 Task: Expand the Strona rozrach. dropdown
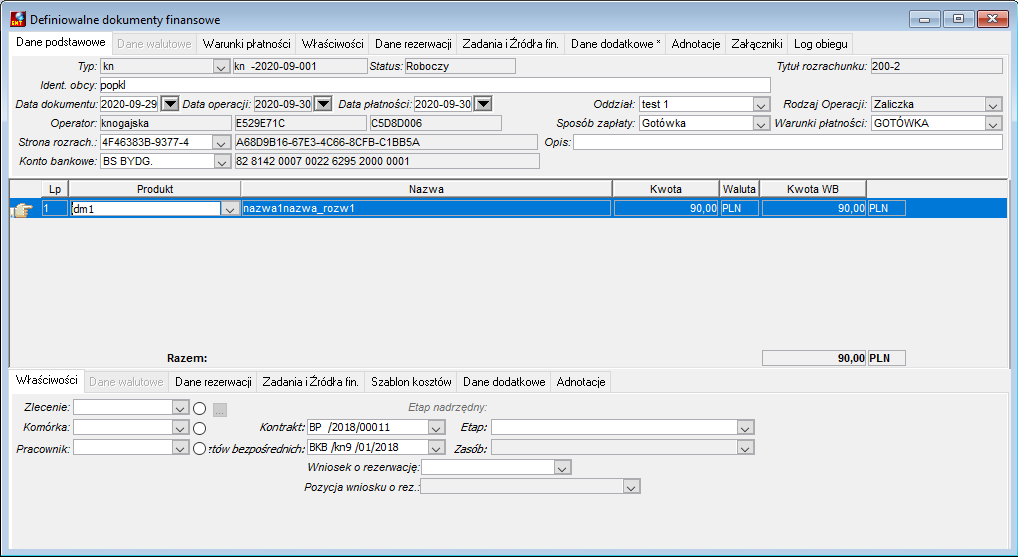(221, 143)
